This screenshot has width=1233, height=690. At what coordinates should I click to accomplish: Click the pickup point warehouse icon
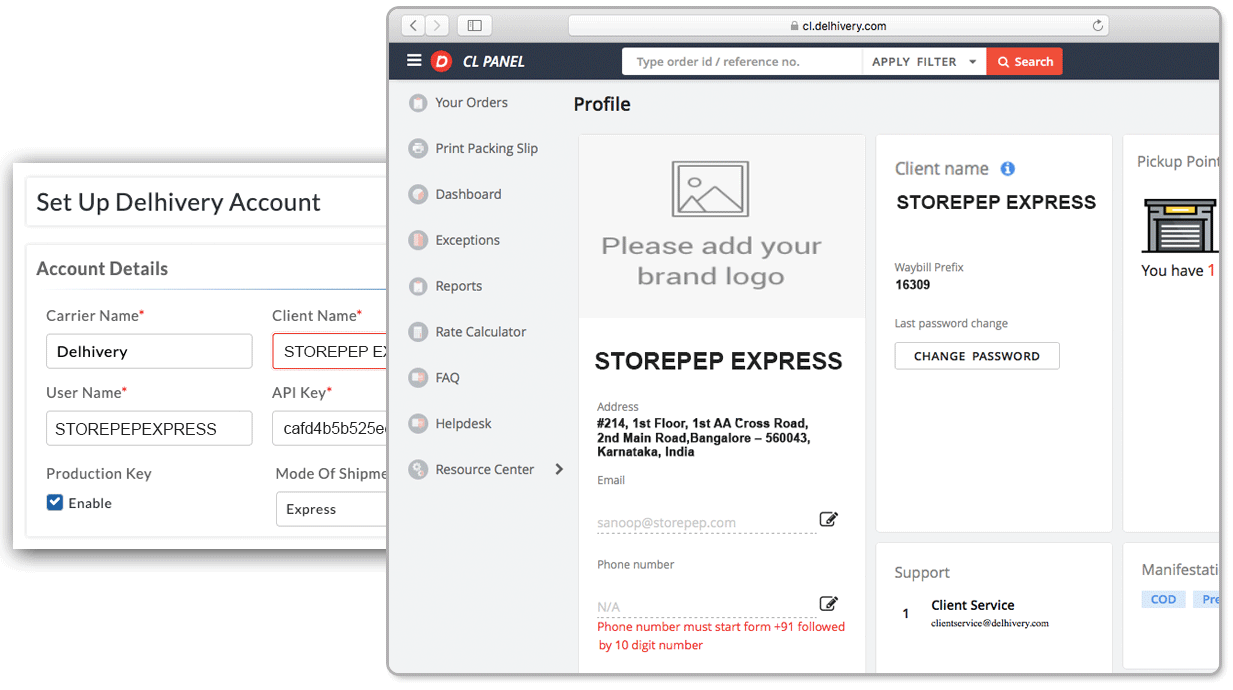(x=1180, y=224)
